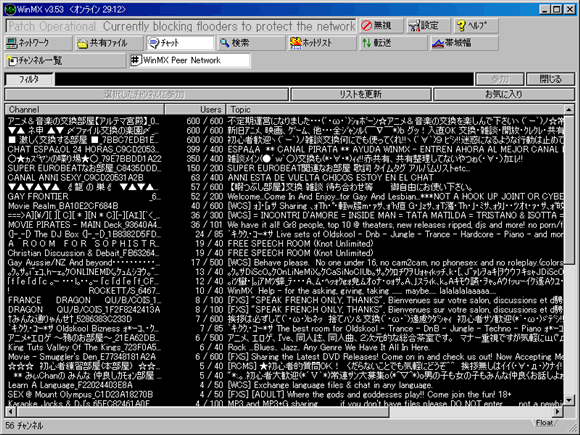Click the リストを更新 button
Viewport: 580px width, 435px height.
tap(361, 94)
